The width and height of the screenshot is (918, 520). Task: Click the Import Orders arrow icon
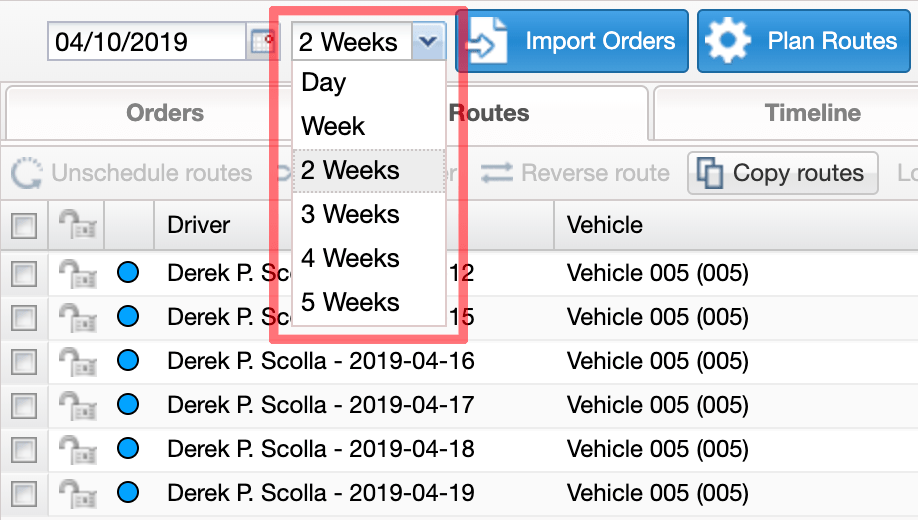(488, 42)
